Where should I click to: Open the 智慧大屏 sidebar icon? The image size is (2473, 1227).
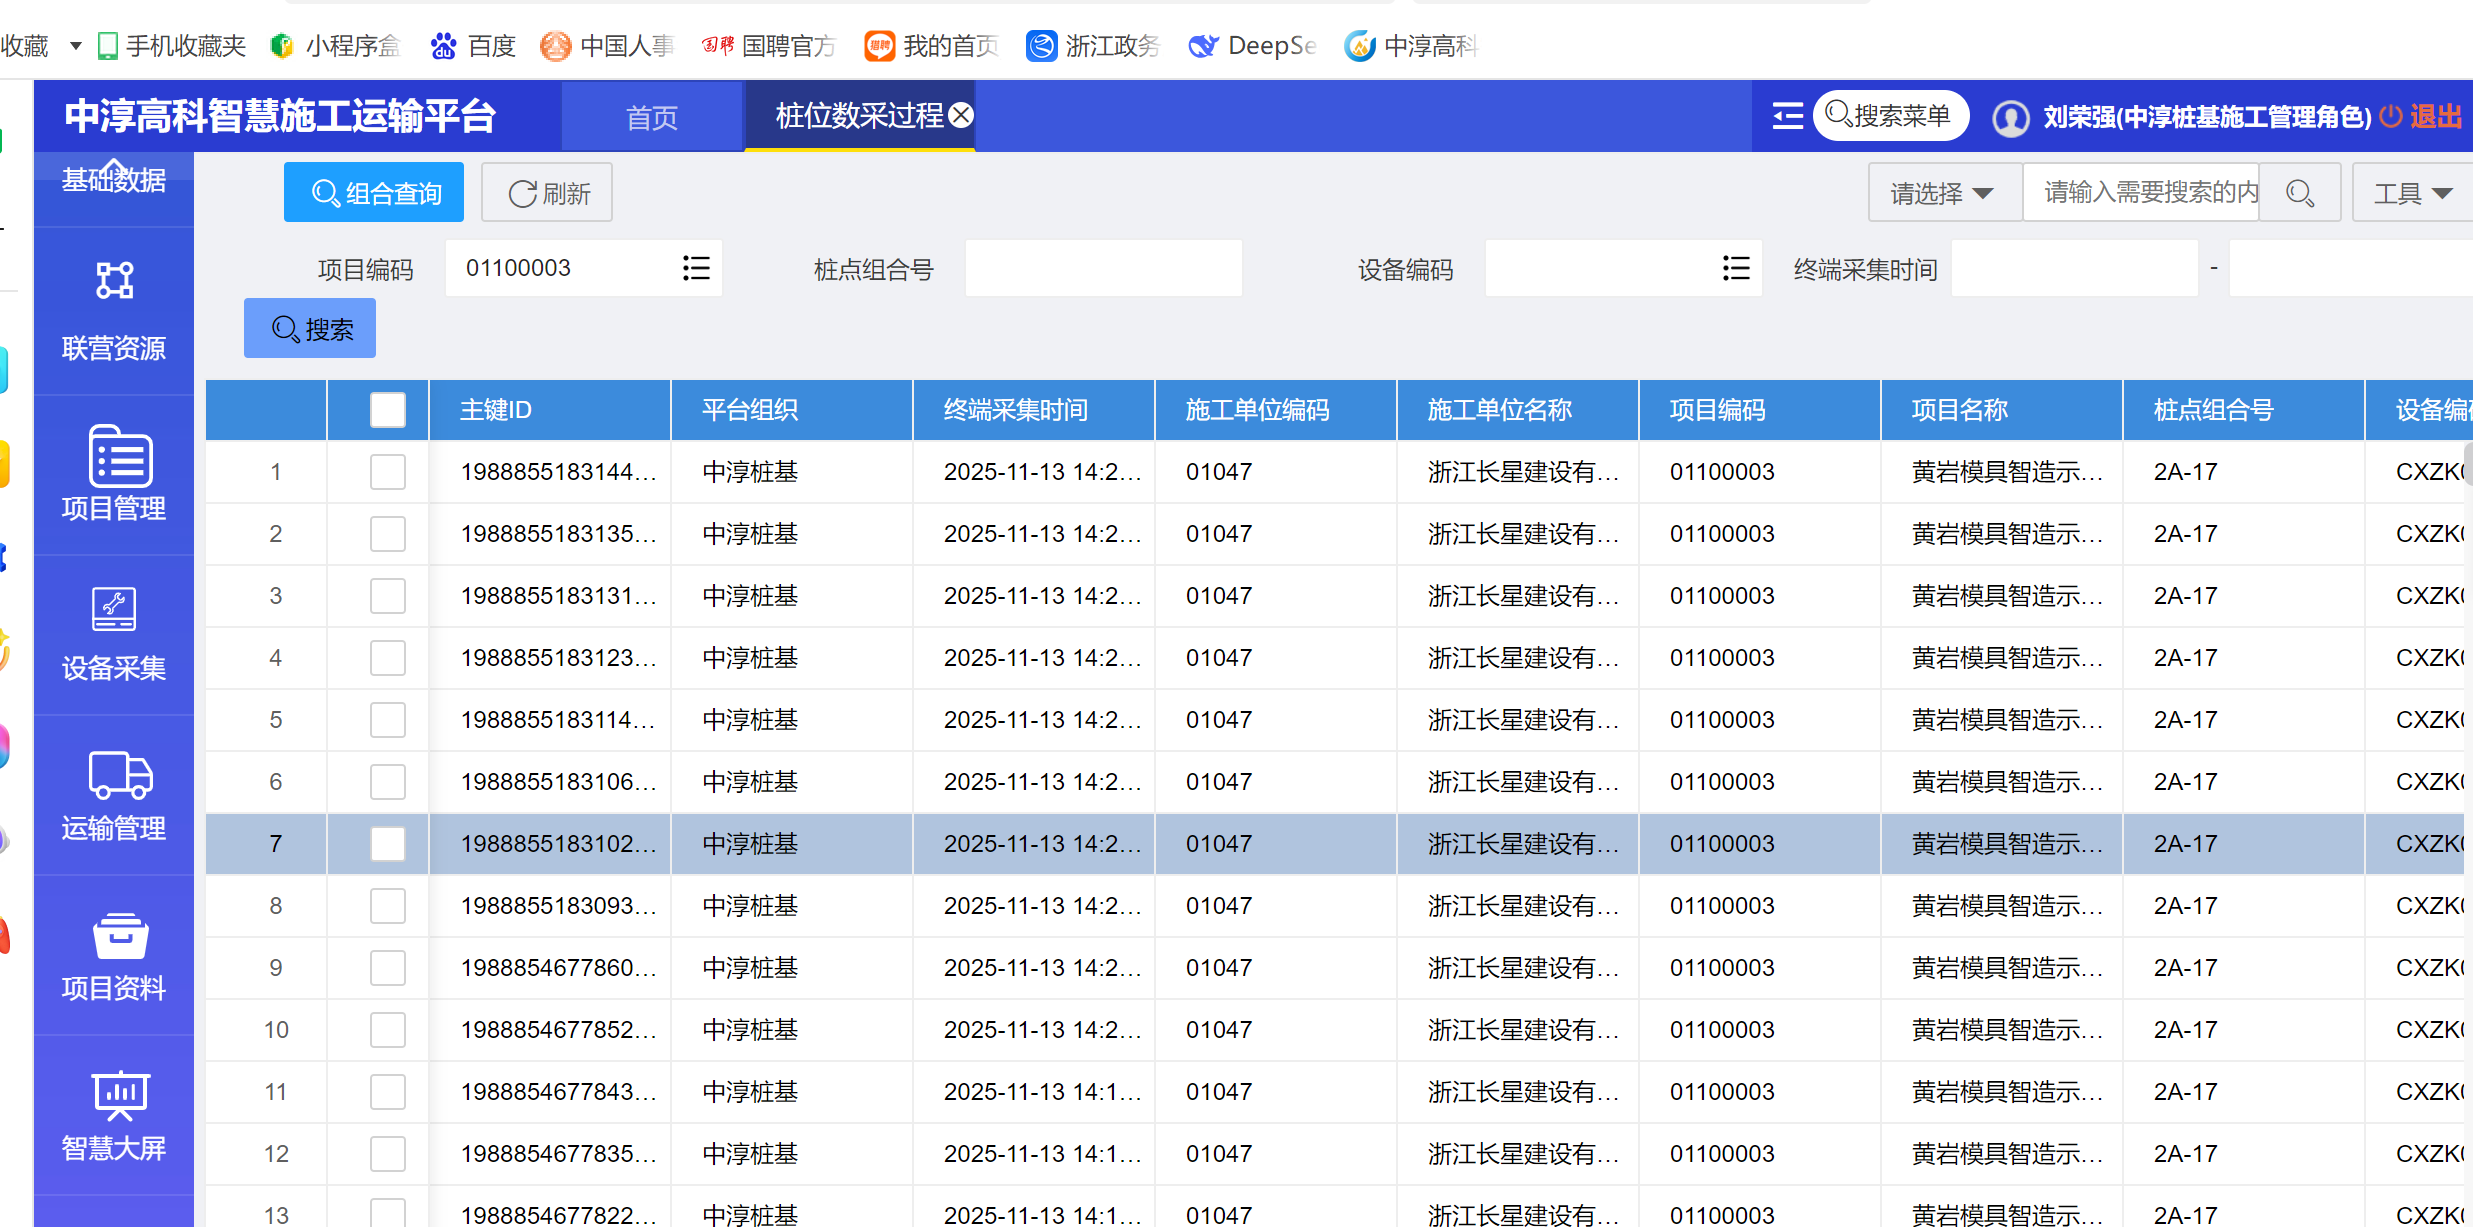point(120,1097)
